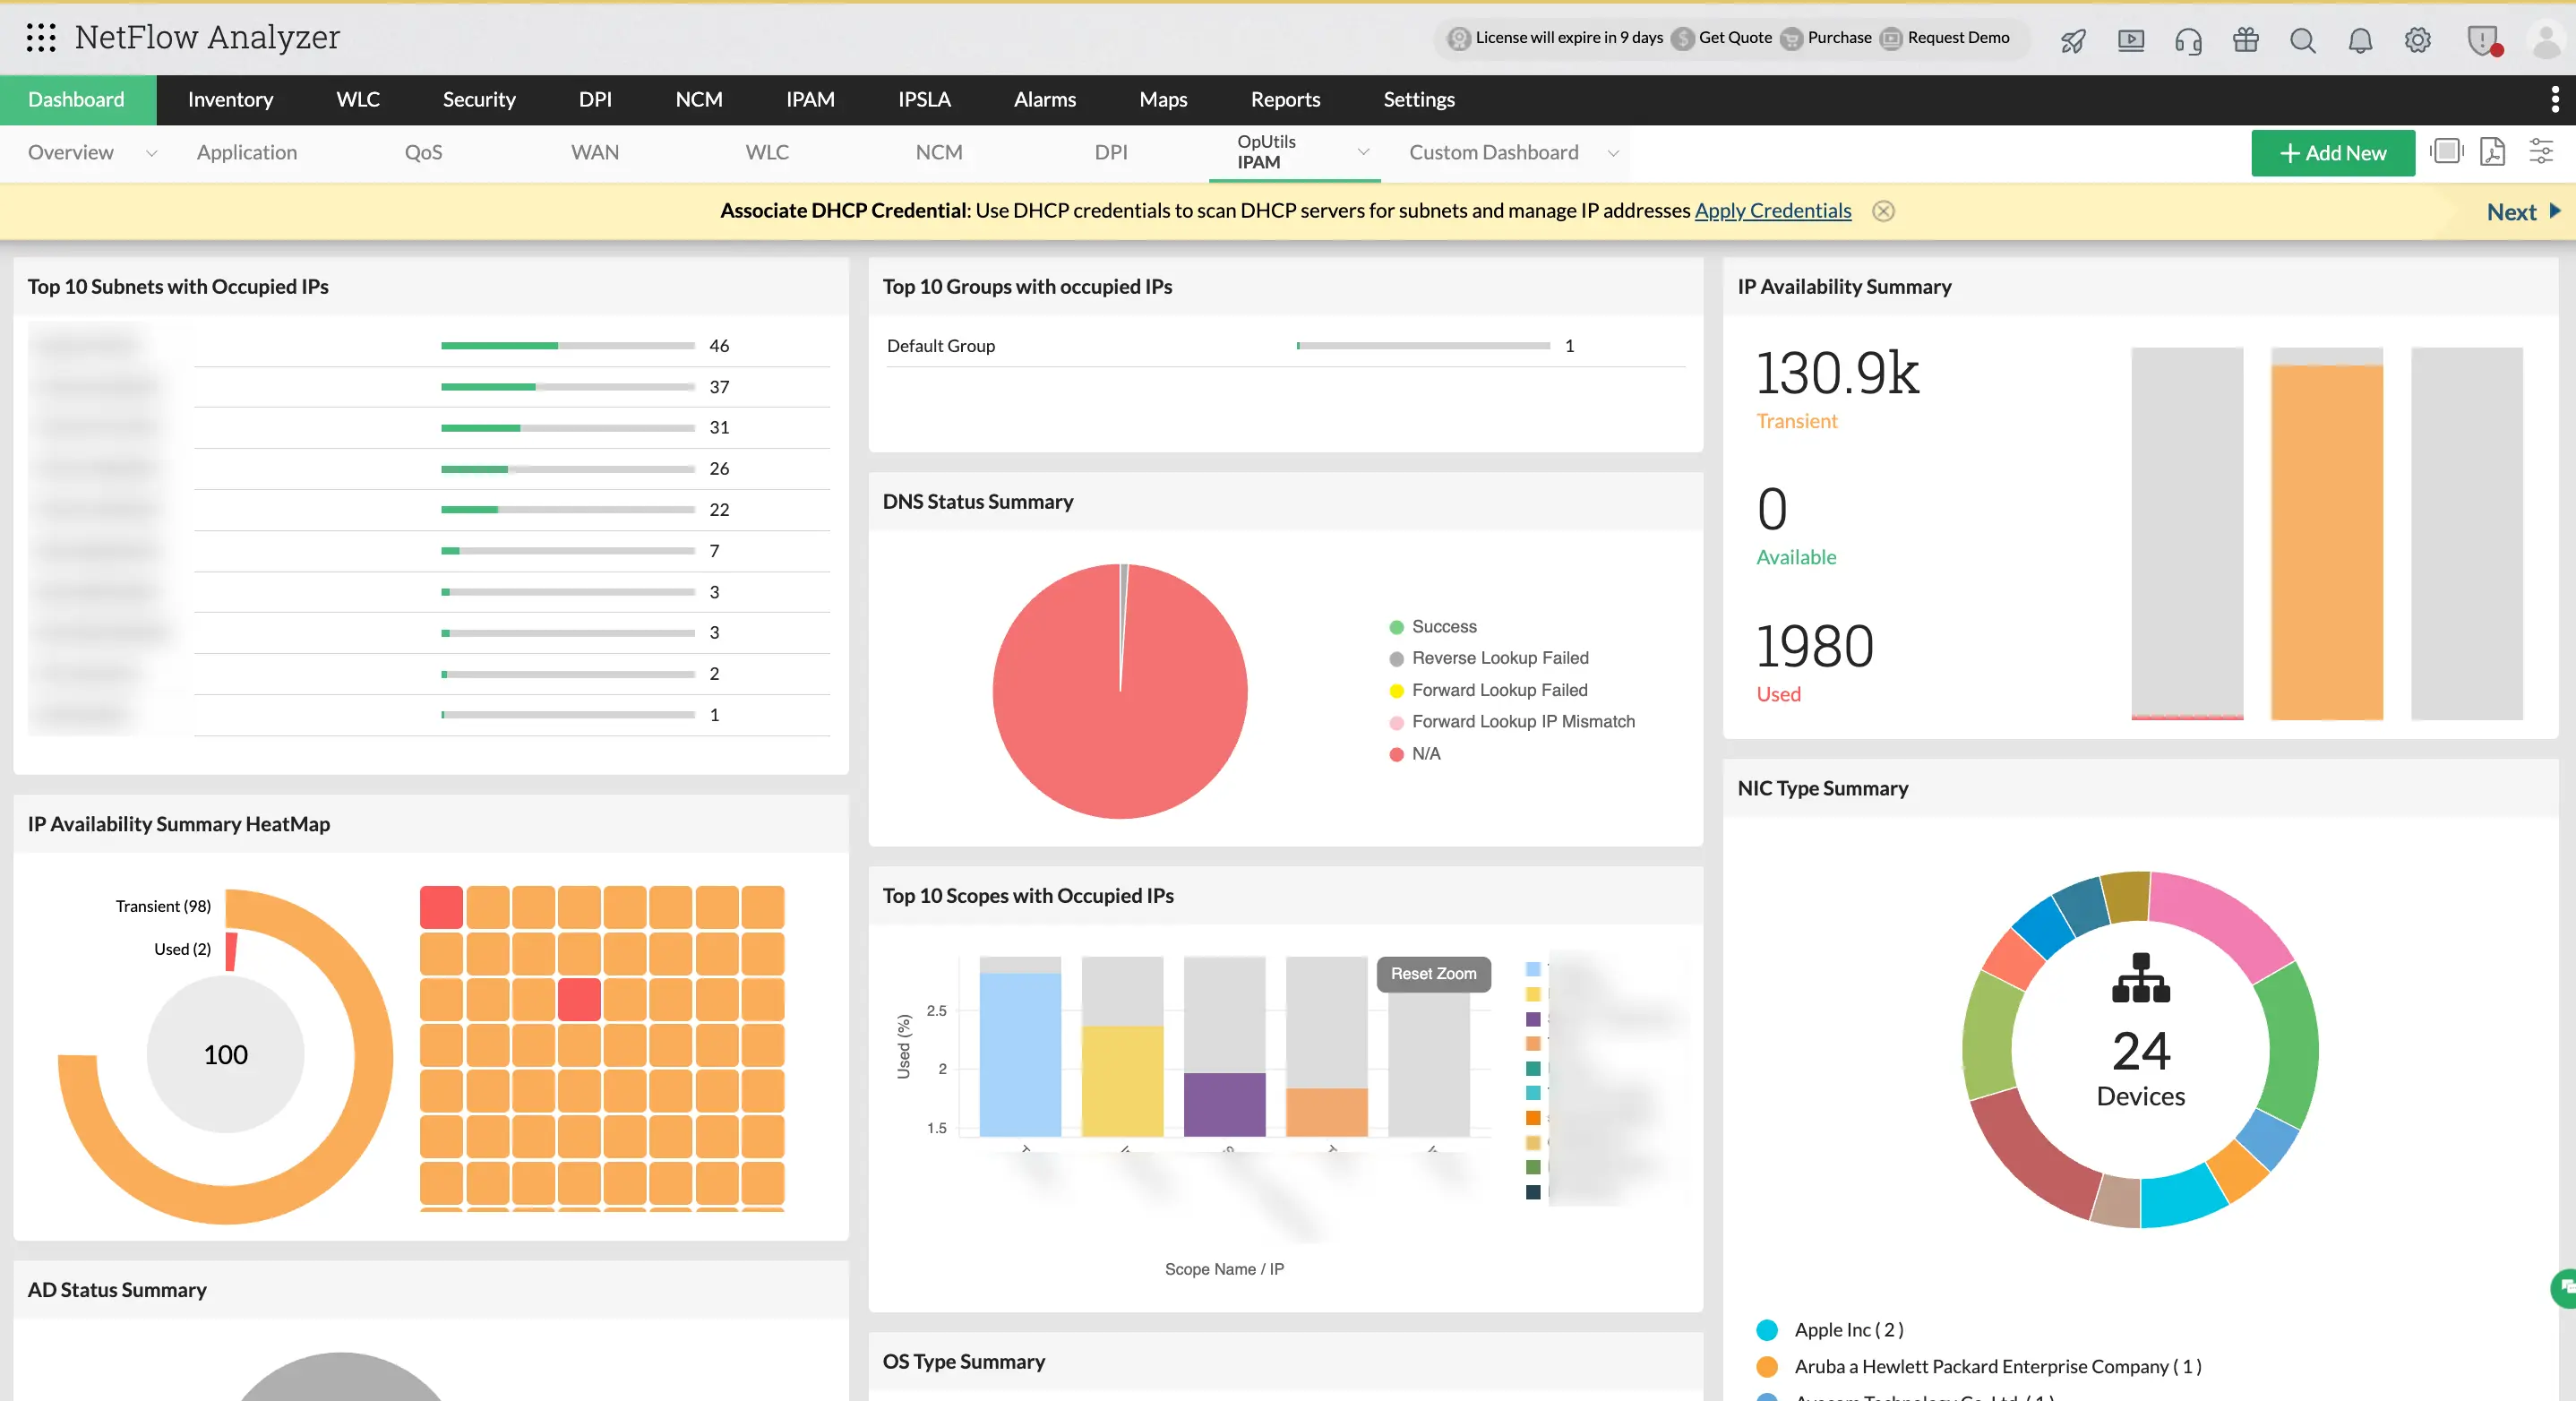This screenshot has height=1401, width=2576.
Task: Open the settings gear icon
Action: click(x=2418, y=41)
